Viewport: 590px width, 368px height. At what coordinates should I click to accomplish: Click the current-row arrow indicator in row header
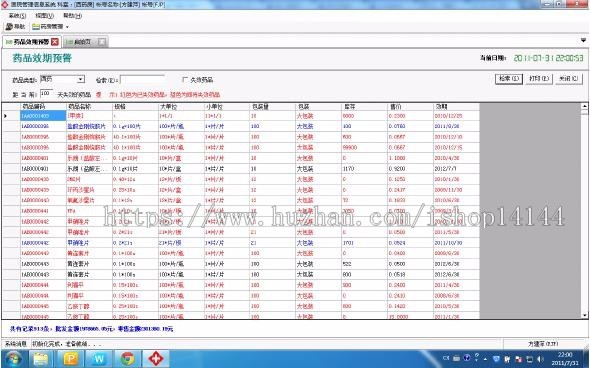coord(6,116)
